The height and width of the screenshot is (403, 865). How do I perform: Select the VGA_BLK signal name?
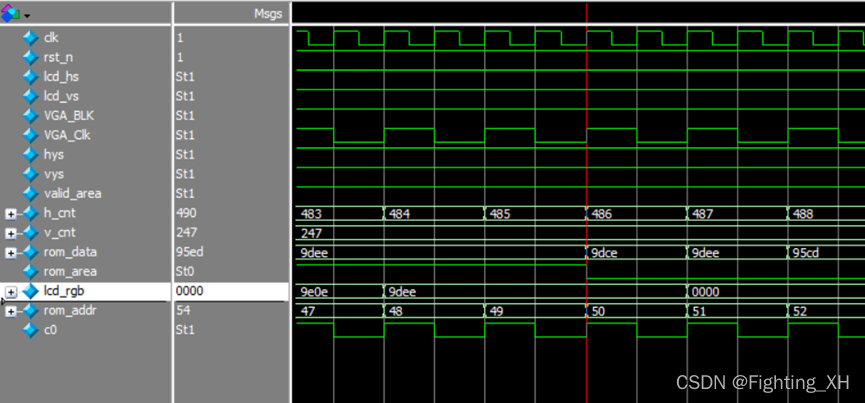coord(69,116)
